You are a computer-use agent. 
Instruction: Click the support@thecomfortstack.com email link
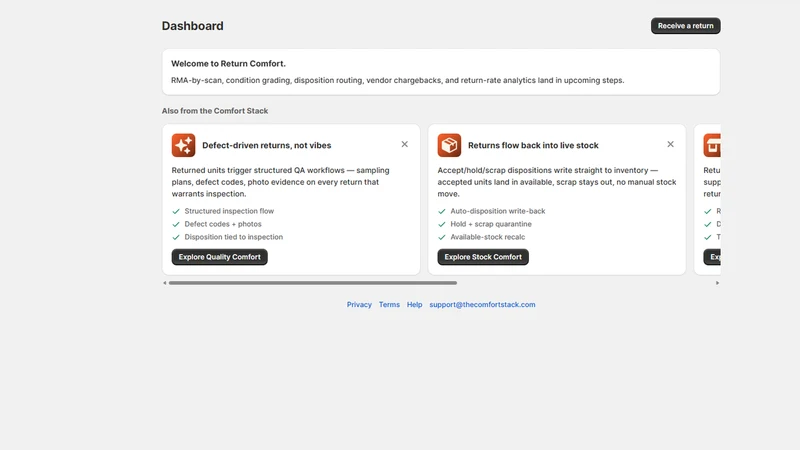[x=482, y=305]
